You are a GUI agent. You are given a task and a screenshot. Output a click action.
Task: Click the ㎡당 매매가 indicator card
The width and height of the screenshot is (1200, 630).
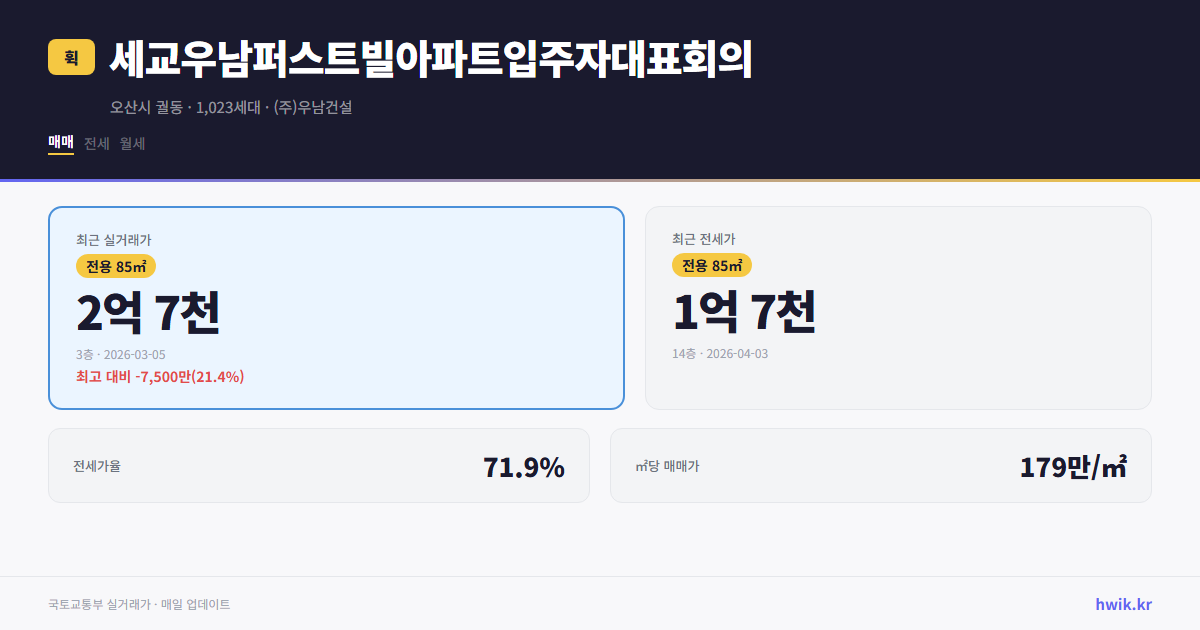(x=880, y=465)
